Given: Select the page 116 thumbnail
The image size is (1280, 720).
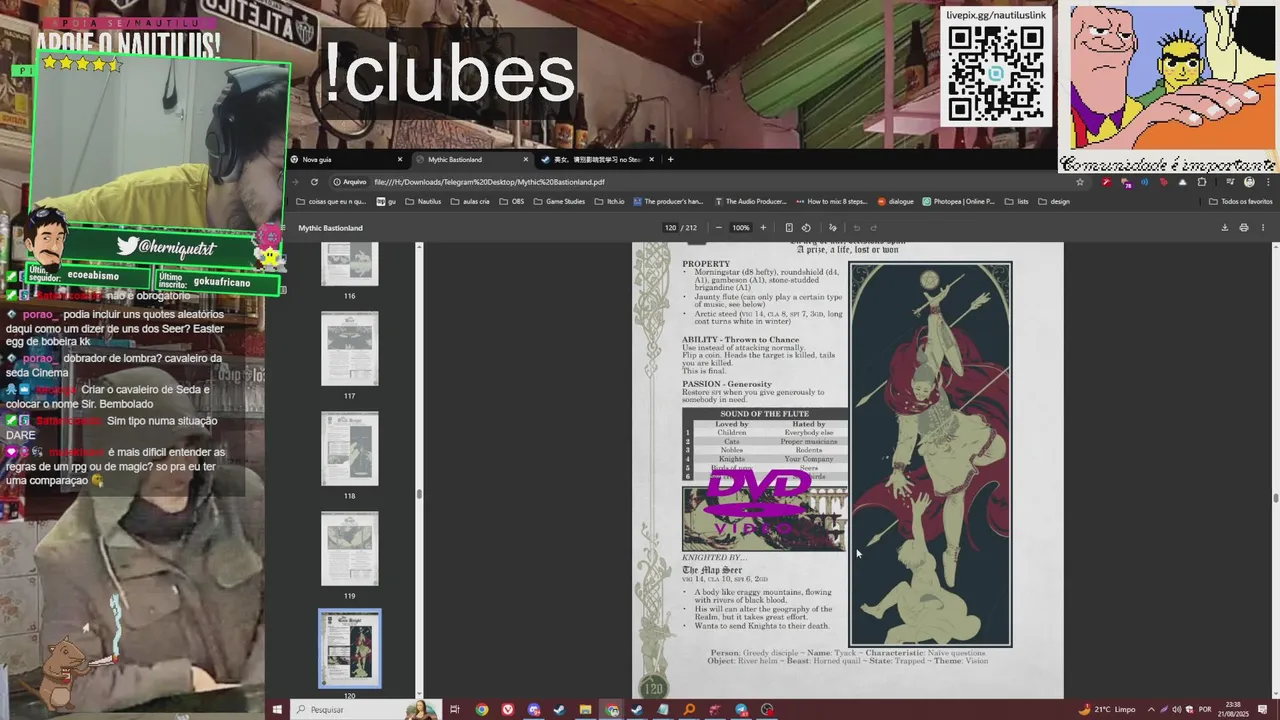Looking at the screenshot, I should tap(349, 264).
